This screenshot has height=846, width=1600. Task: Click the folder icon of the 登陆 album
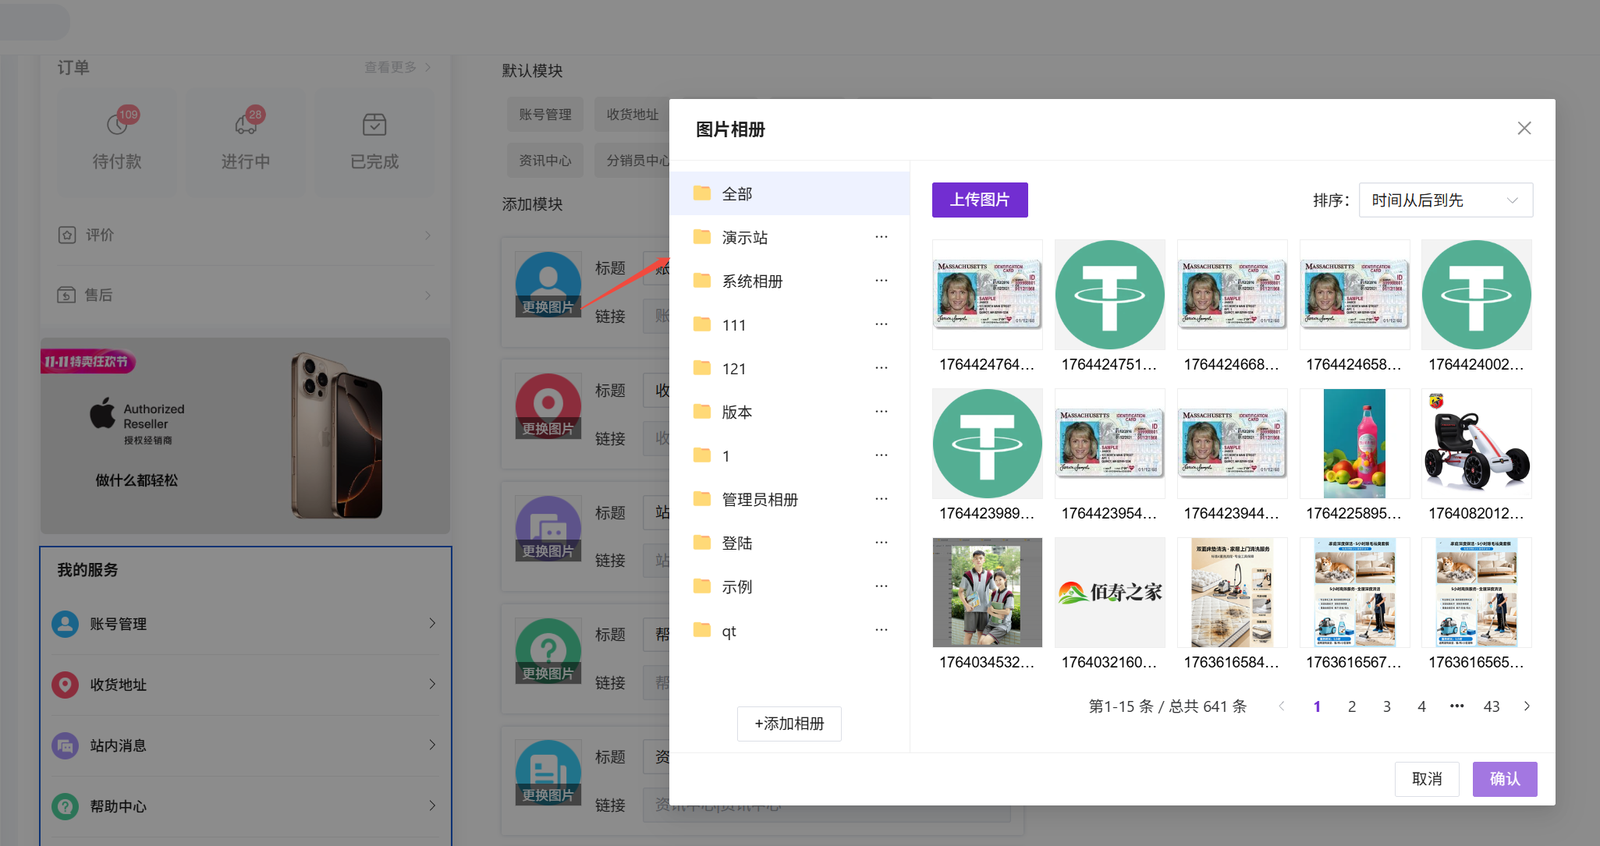pos(702,543)
